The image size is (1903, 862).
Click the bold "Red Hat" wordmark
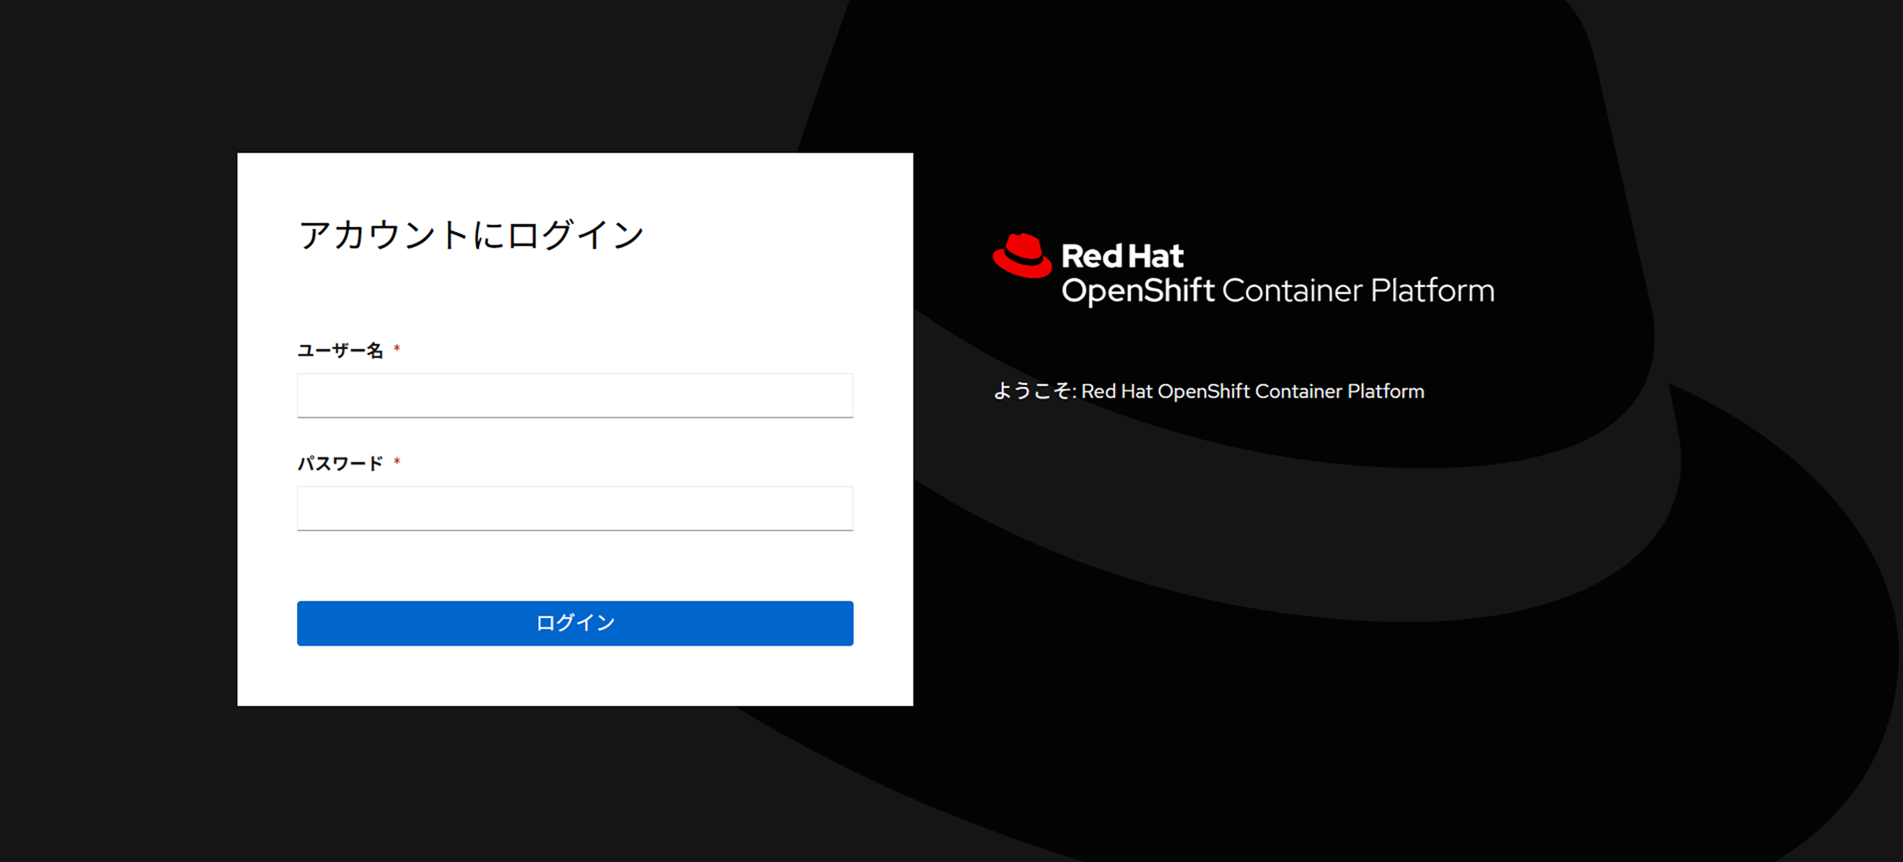pyautogui.click(x=1122, y=256)
